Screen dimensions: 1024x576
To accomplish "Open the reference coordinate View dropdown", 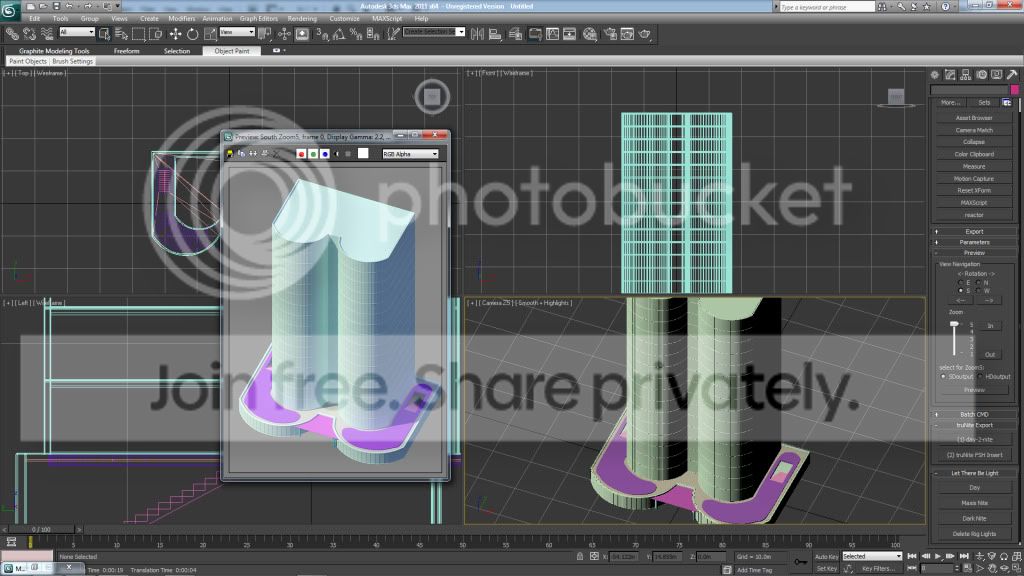I will tap(237, 32).
